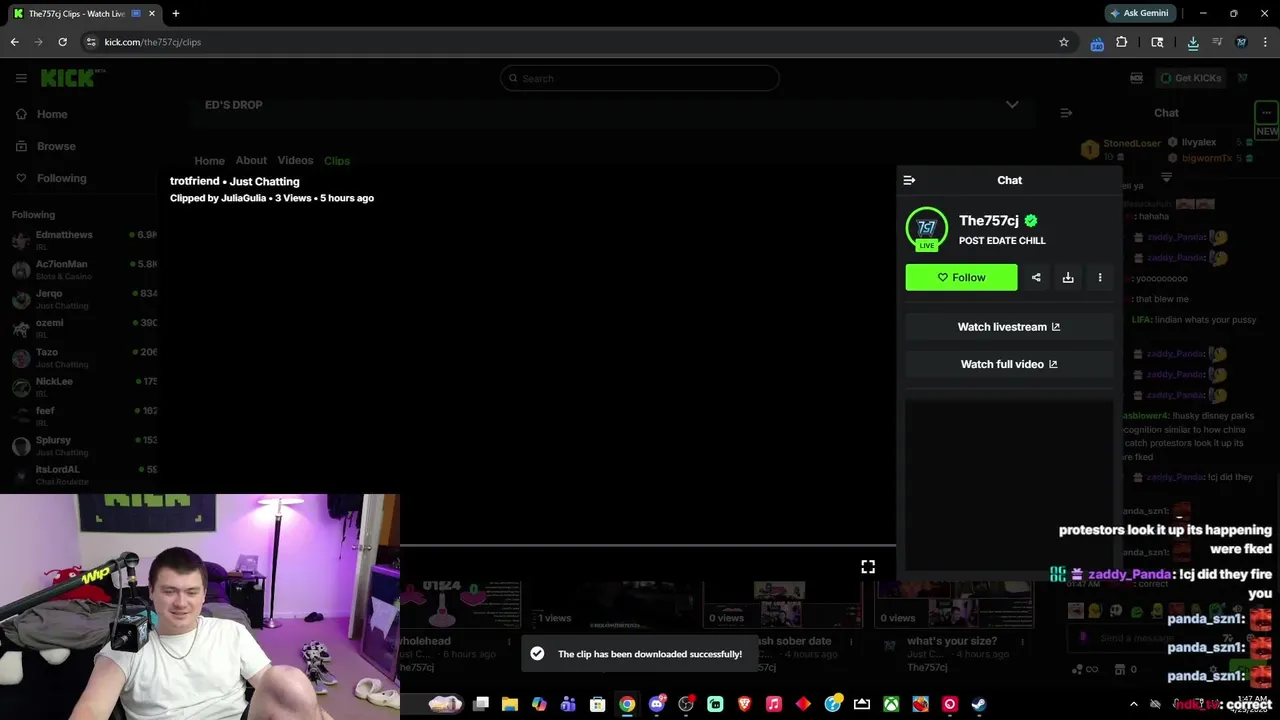This screenshot has height=720, width=1280.
Task: Open ItsLordAL in Following list
Action: tap(84, 474)
